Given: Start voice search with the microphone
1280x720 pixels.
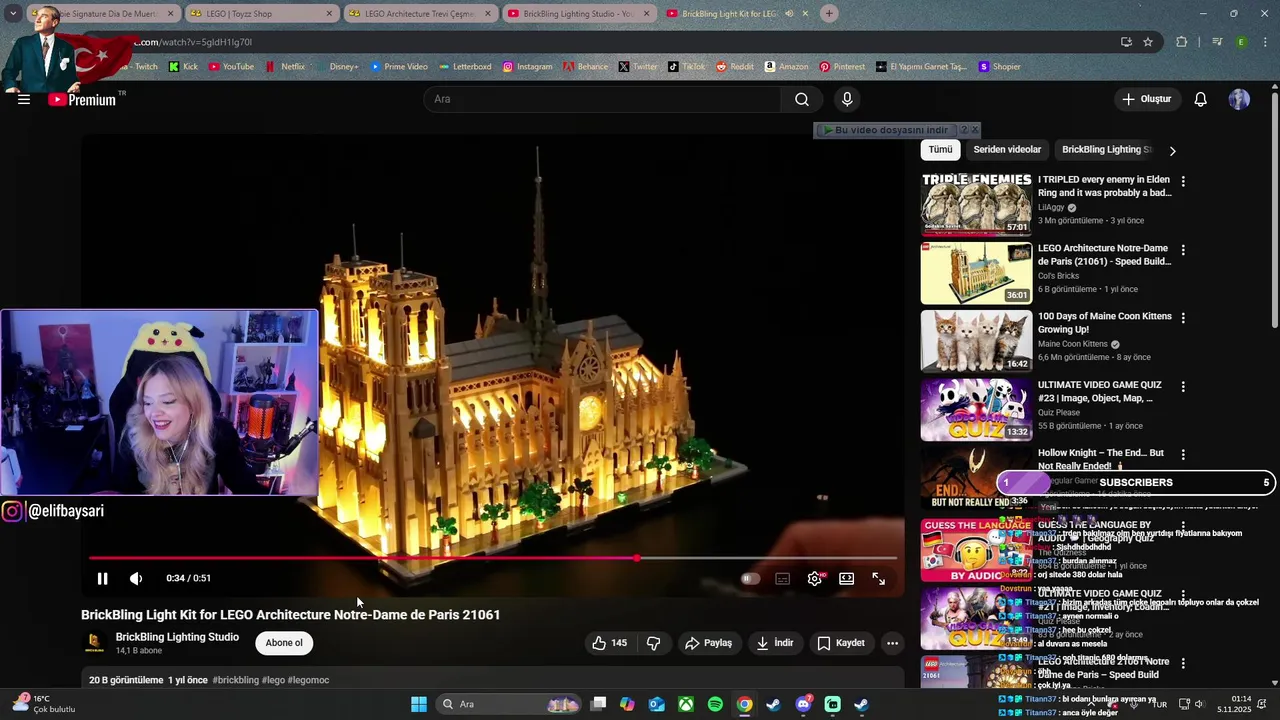Looking at the screenshot, I should (847, 99).
